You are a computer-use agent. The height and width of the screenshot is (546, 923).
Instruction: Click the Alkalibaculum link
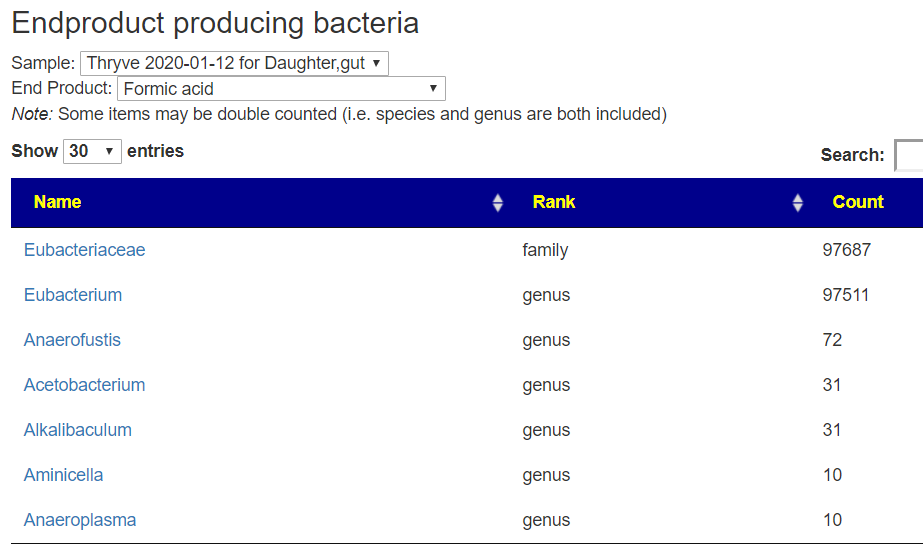(78, 430)
